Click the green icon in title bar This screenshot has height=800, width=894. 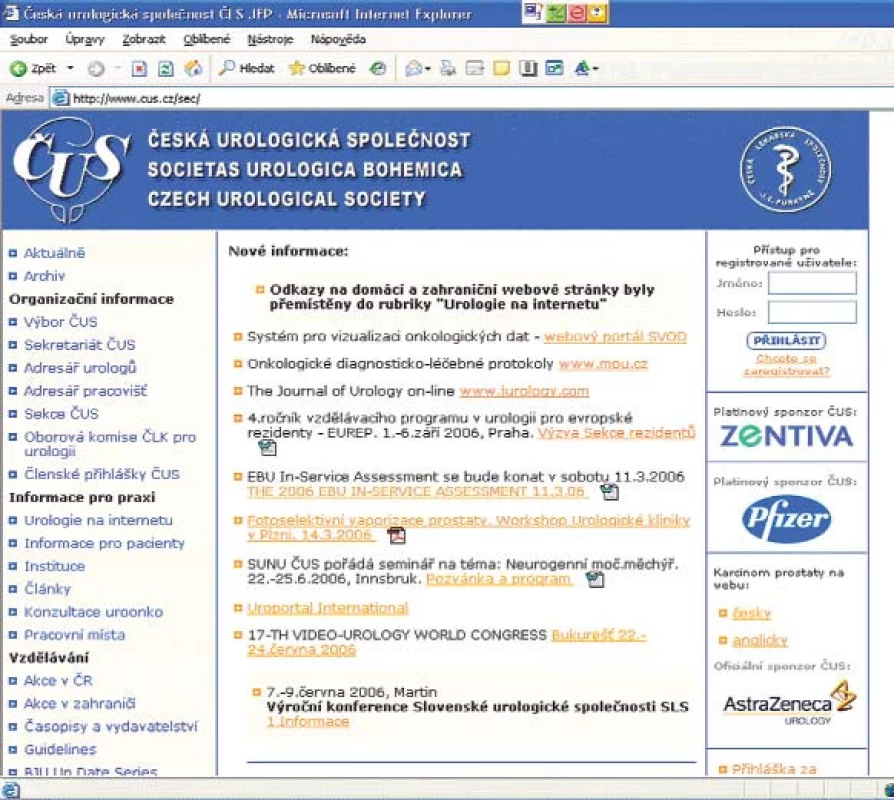tap(556, 13)
